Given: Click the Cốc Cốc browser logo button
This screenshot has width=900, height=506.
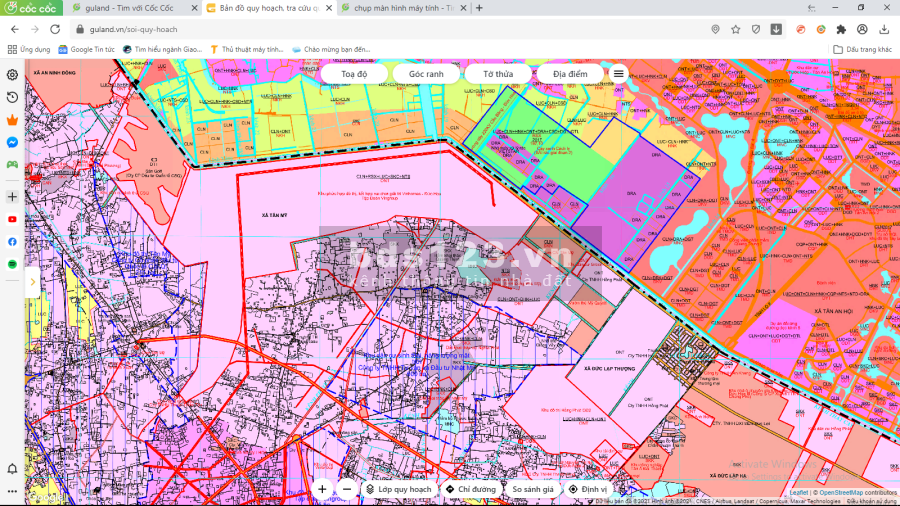Looking at the screenshot, I should tap(31, 8).
